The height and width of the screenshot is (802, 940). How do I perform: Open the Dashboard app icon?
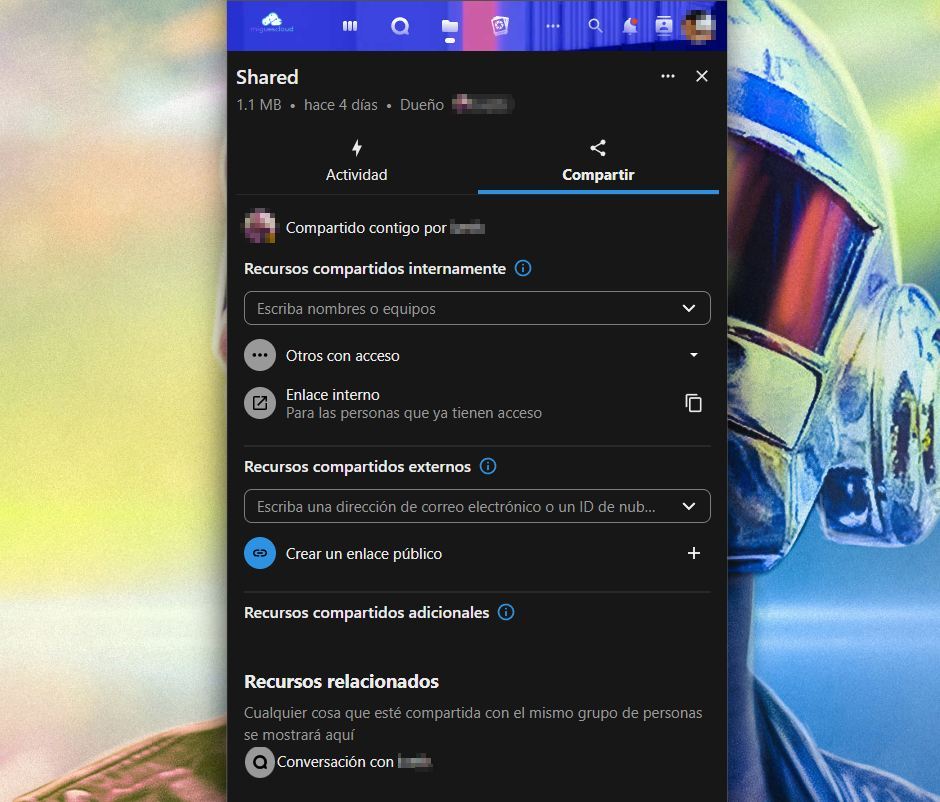[x=350, y=26]
